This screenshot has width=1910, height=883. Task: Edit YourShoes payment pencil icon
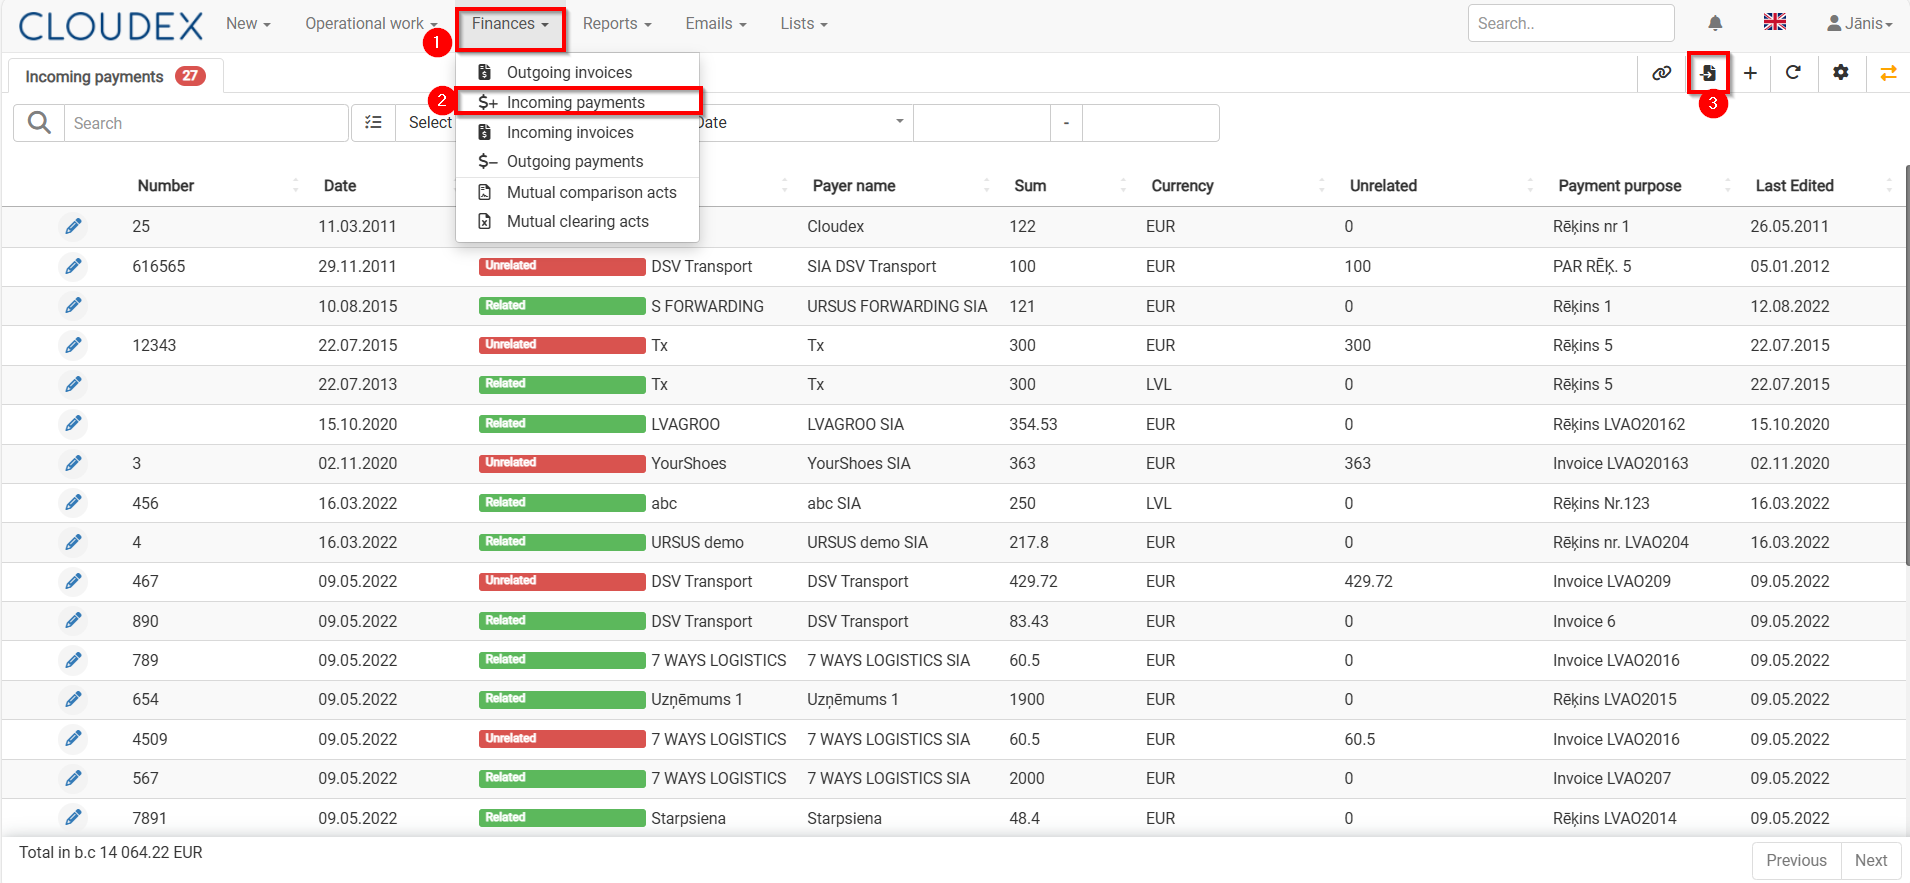coord(73,463)
